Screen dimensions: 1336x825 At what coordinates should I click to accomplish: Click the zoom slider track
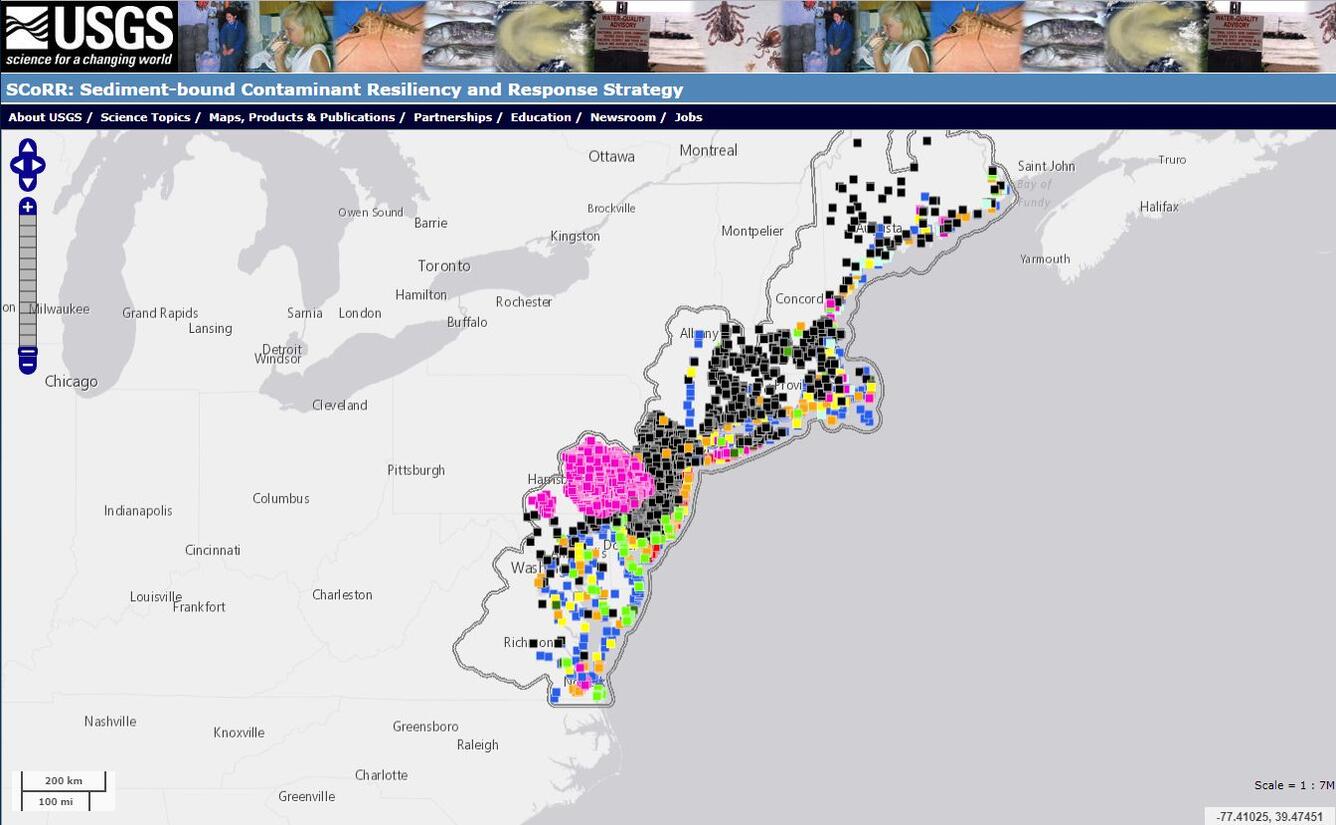[28, 280]
